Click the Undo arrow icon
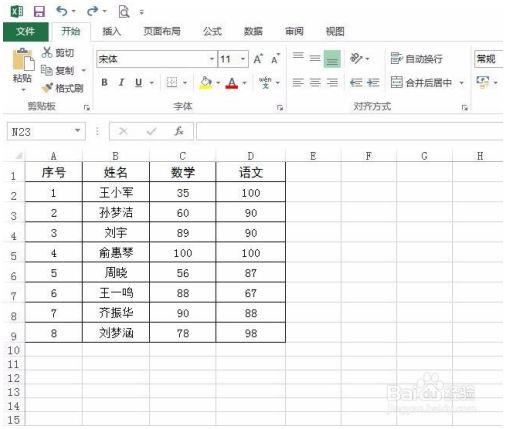The image size is (506, 429). pos(62,11)
